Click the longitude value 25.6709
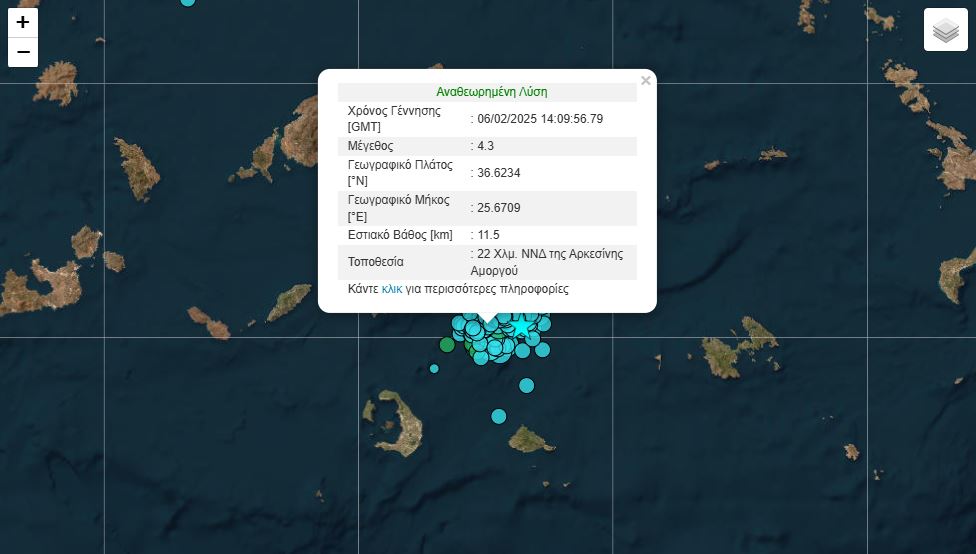Image resolution: width=976 pixels, height=554 pixels. point(499,208)
